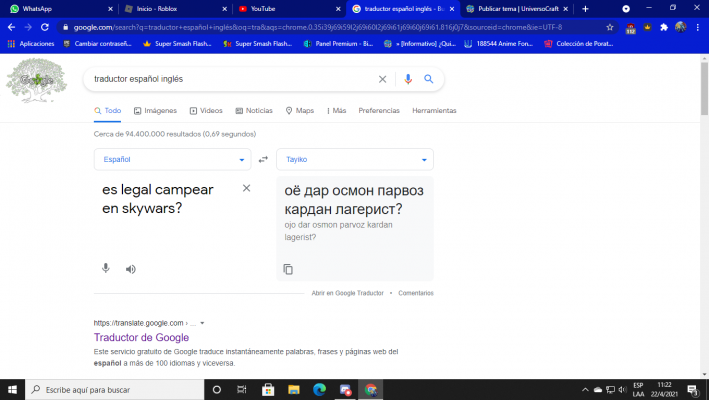709x400 pixels.
Task: Open Task View on taskbar
Action: [242, 390]
